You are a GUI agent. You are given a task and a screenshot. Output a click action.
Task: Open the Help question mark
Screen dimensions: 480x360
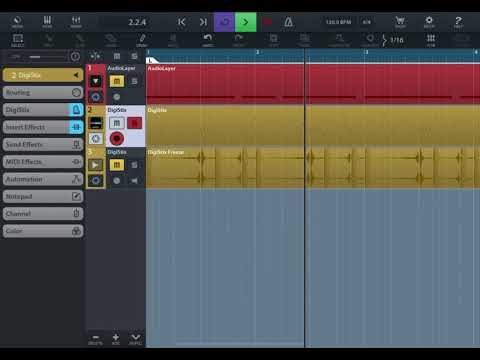tap(458, 22)
